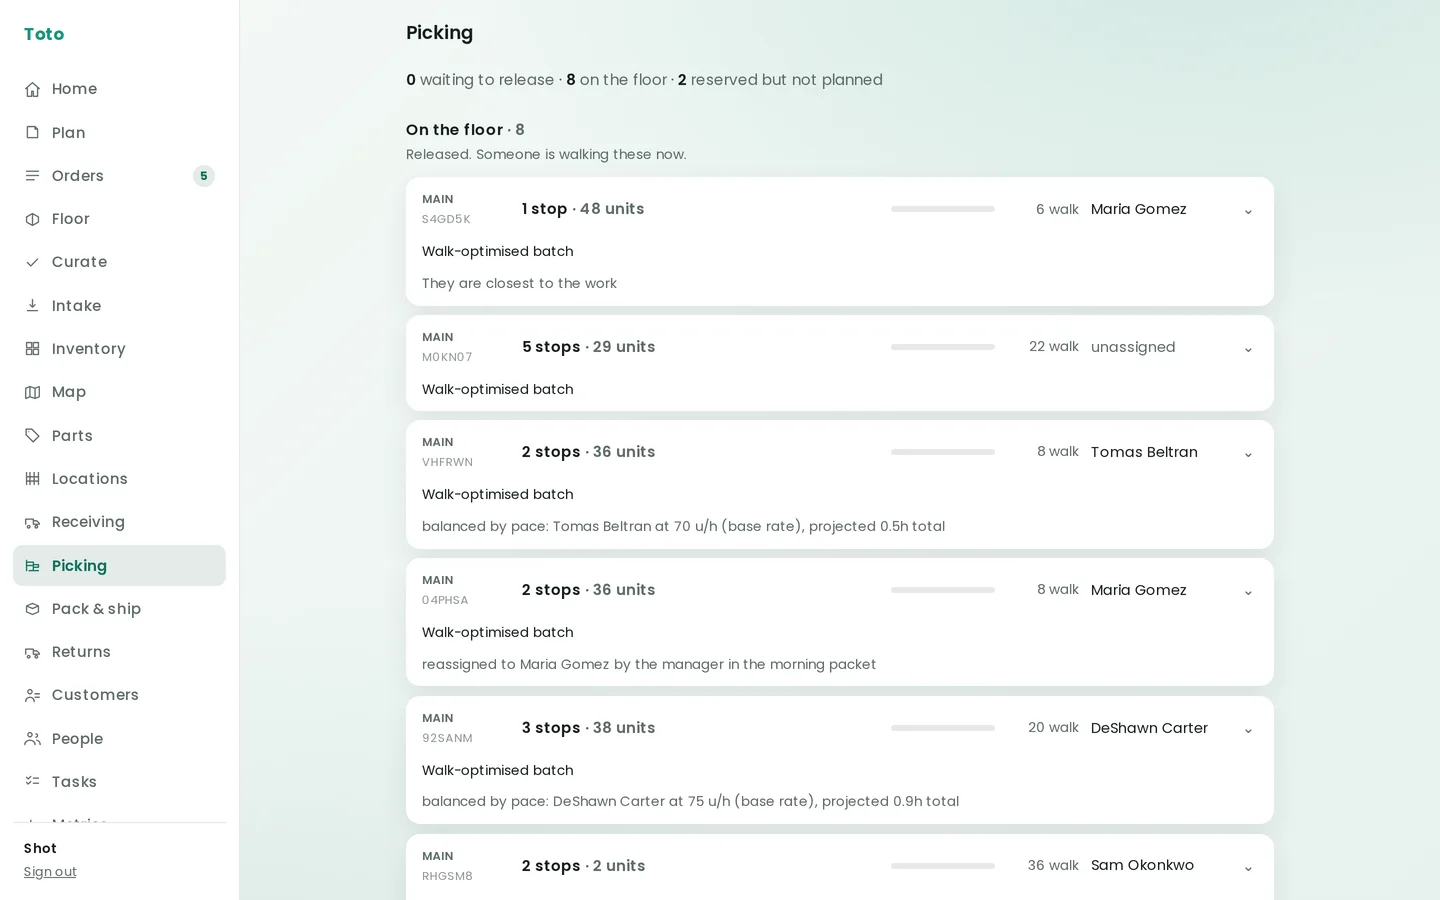This screenshot has width=1440, height=900.
Task: Click the Inventory grid icon
Action: 32,349
